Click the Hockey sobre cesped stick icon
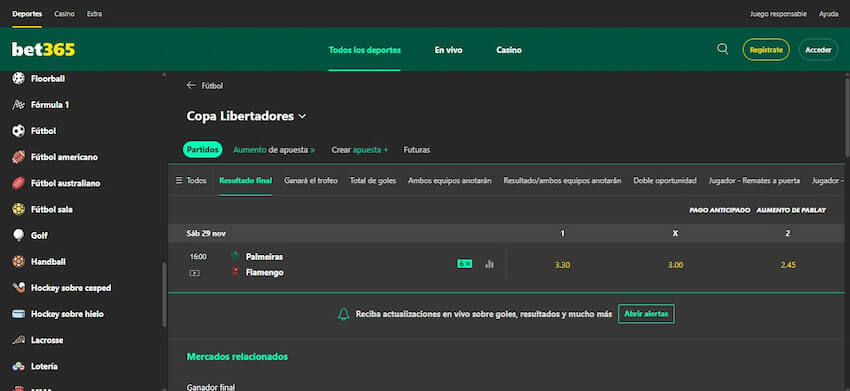This screenshot has width=850, height=391. click(x=18, y=288)
